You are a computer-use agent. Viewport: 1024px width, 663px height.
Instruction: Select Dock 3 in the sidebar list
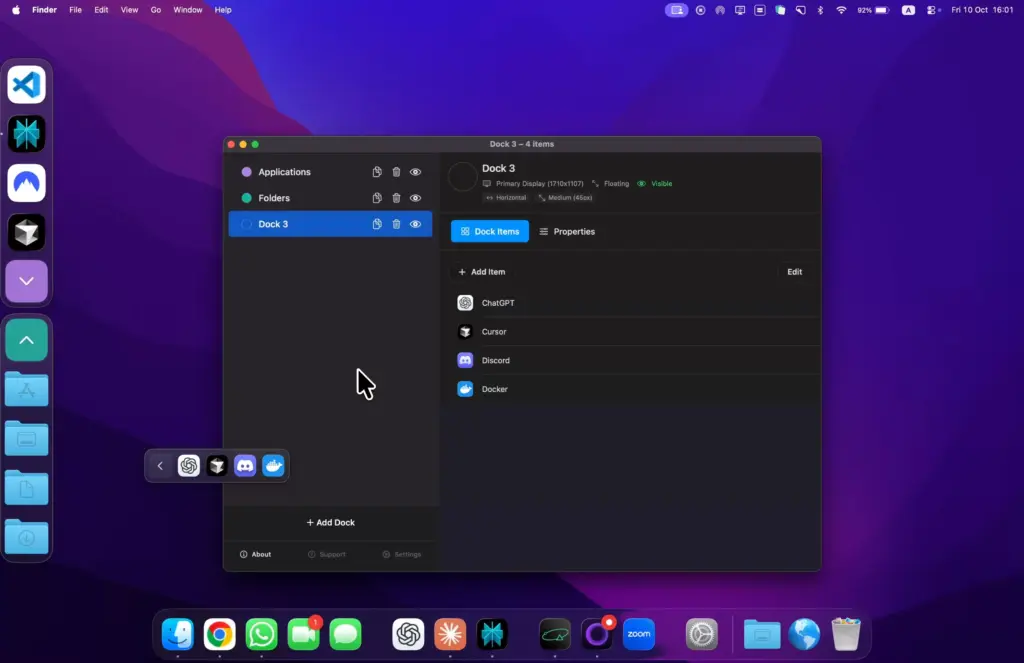[330, 224]
